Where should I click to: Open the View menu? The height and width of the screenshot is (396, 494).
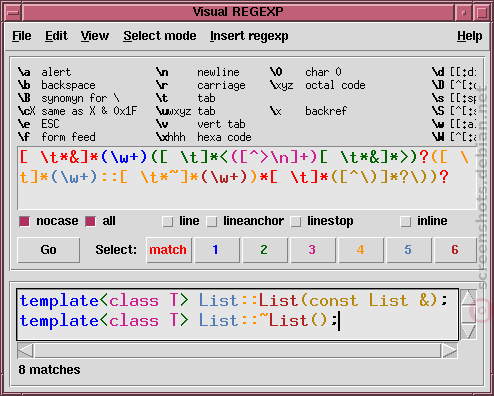click(95, 36)
